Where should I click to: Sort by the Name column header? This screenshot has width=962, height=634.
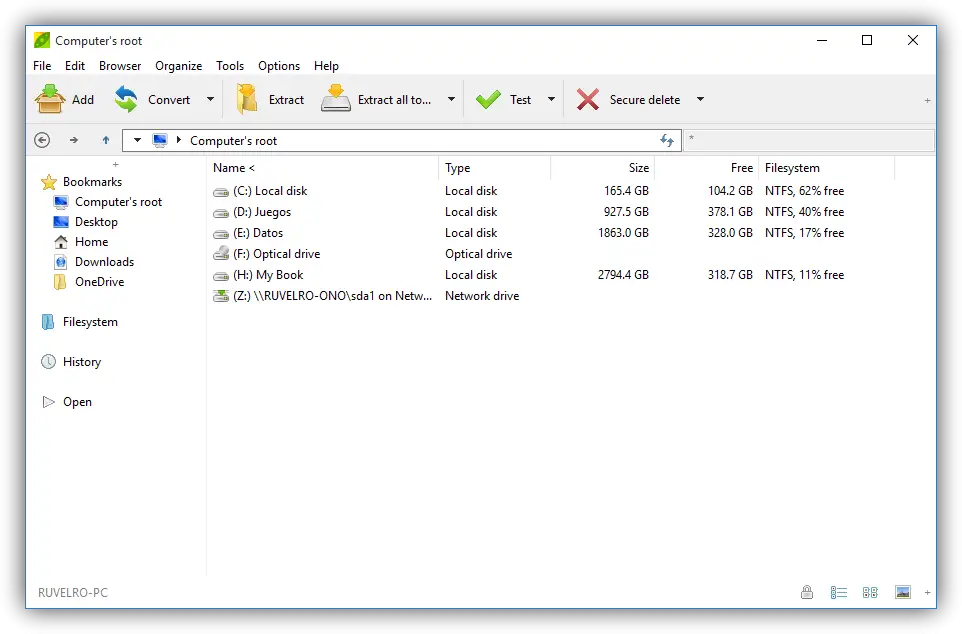tap(323, 168)
